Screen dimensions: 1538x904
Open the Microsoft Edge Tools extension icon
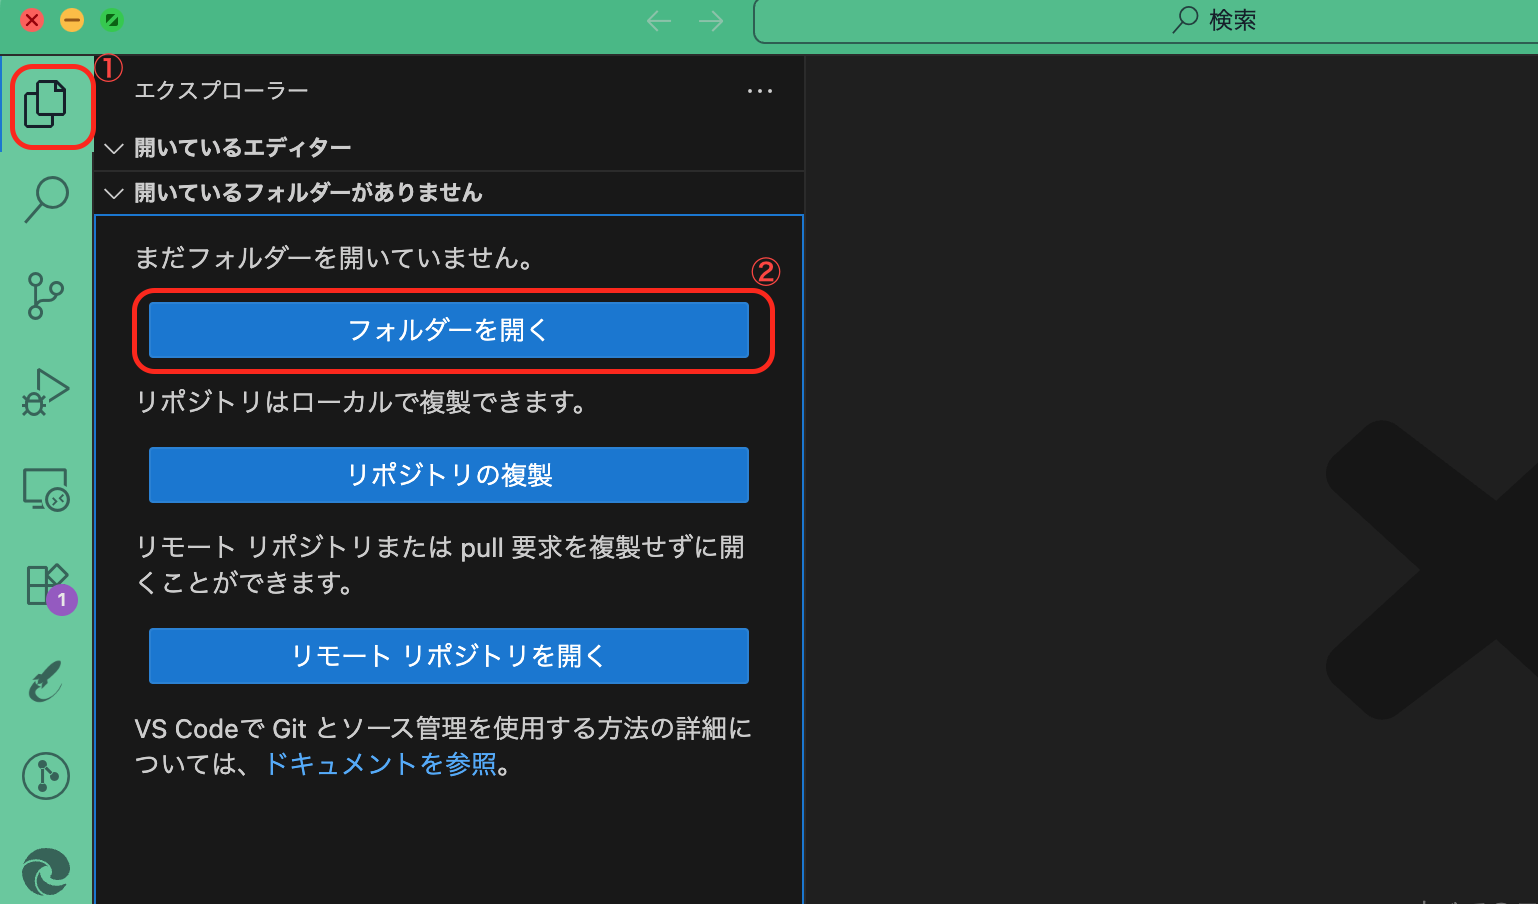coord(45,871)
